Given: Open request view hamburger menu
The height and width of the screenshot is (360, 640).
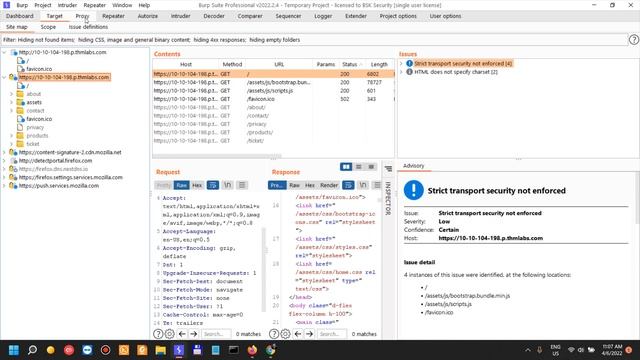Looking at the screenshot, I should tap(242, 185).
